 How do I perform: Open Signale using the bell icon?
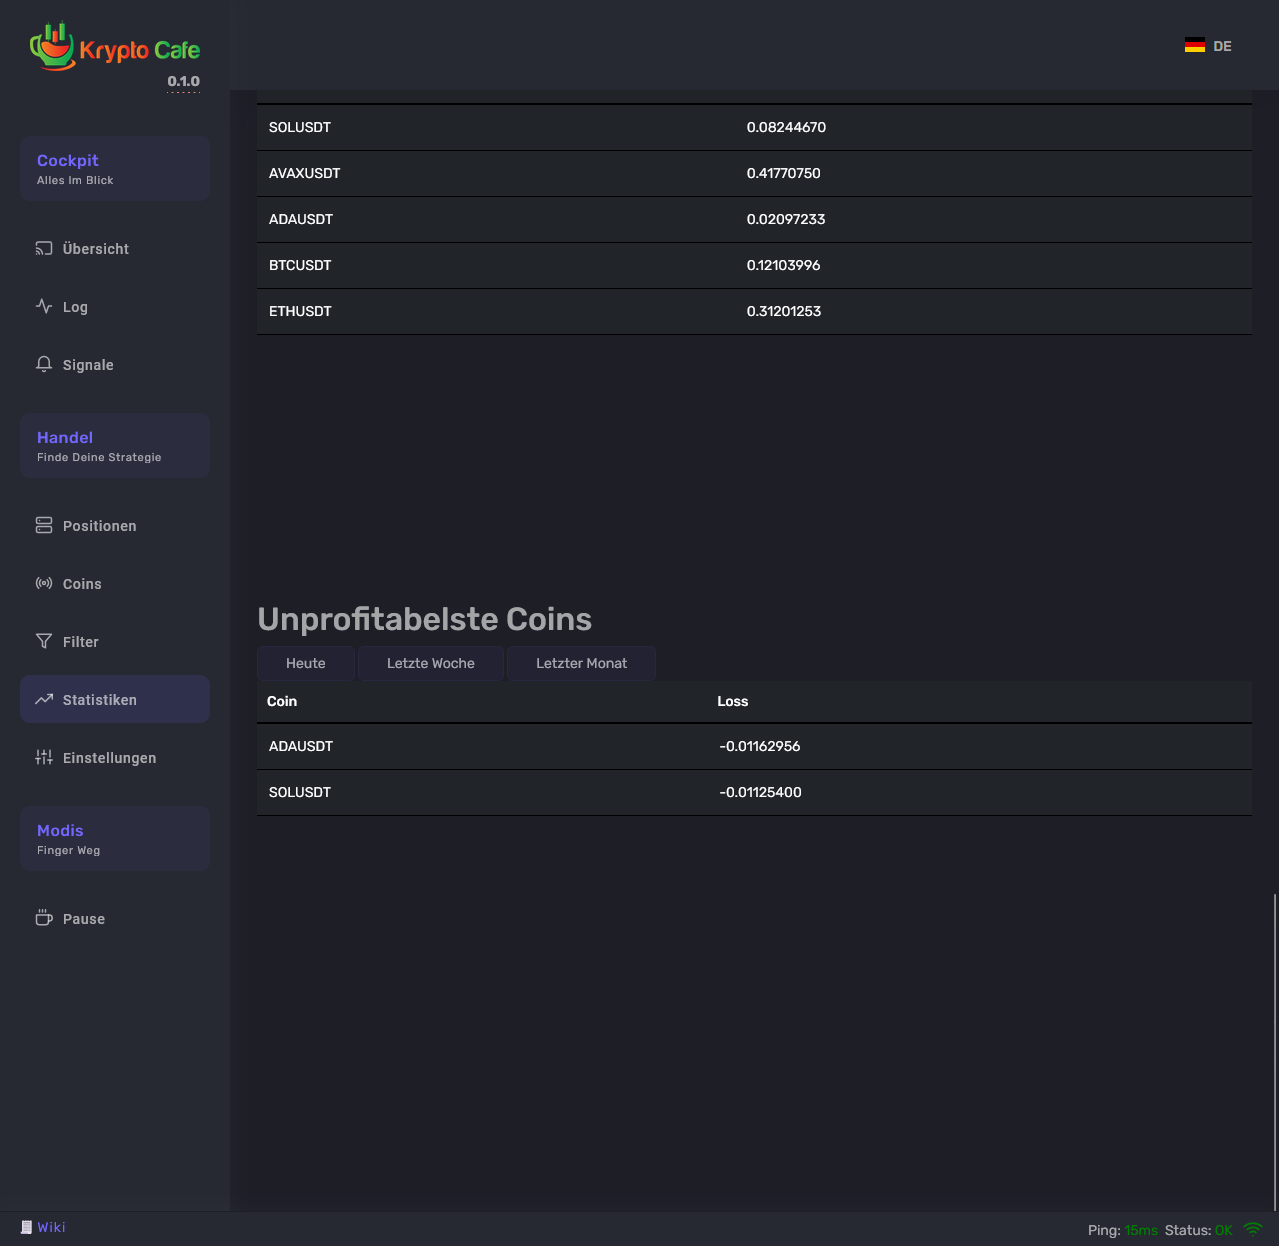click(44, 364)
